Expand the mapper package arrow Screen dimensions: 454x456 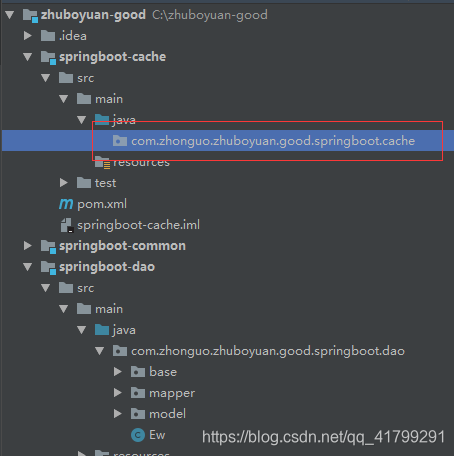coord(118,393)
